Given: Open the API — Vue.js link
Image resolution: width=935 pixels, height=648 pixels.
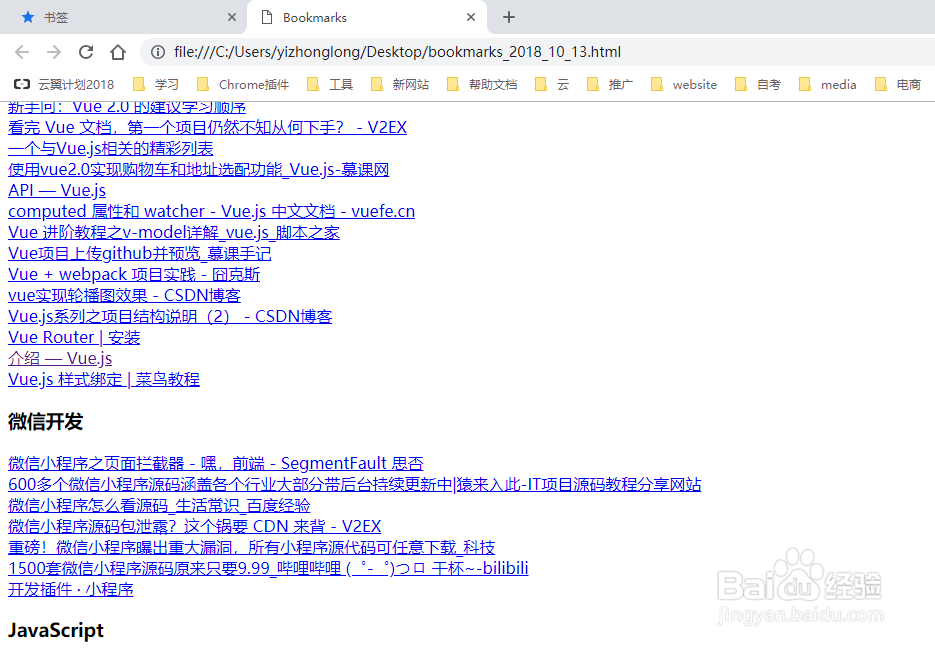Looking at the screenshot, I should point(57,190).
